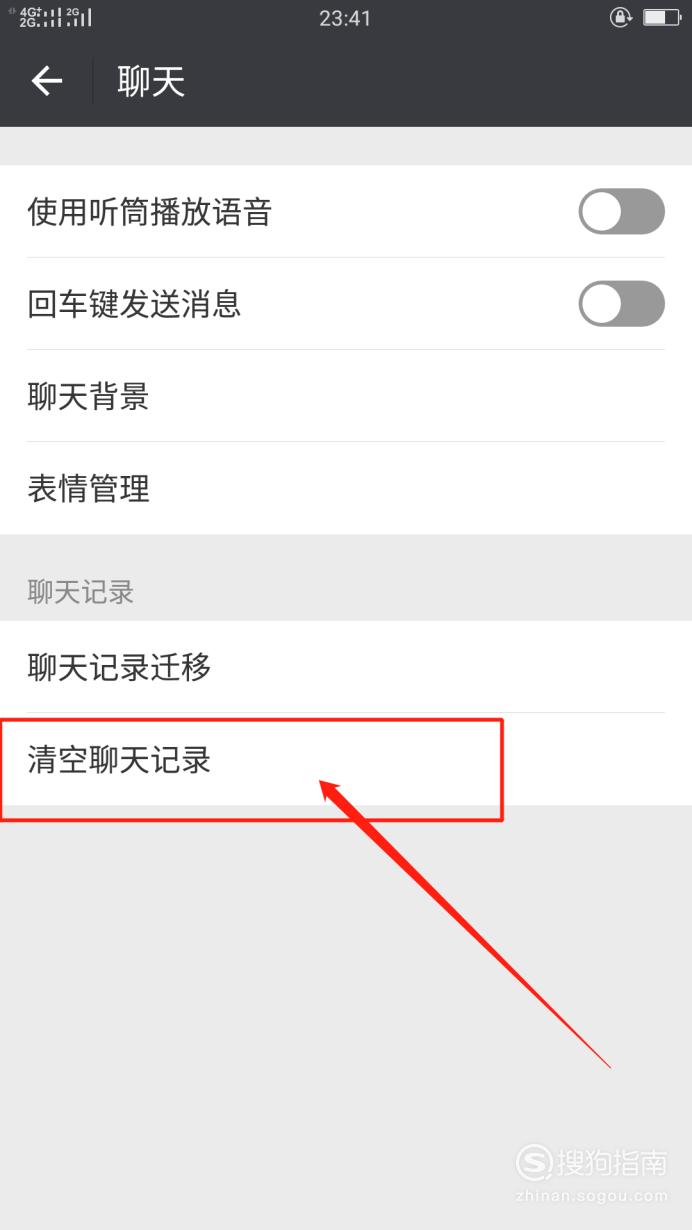Toggle the 回车键发送消息 switch
Image resolution: width=692 pixels, height=1230 pixels.
[x=622, y=303]
